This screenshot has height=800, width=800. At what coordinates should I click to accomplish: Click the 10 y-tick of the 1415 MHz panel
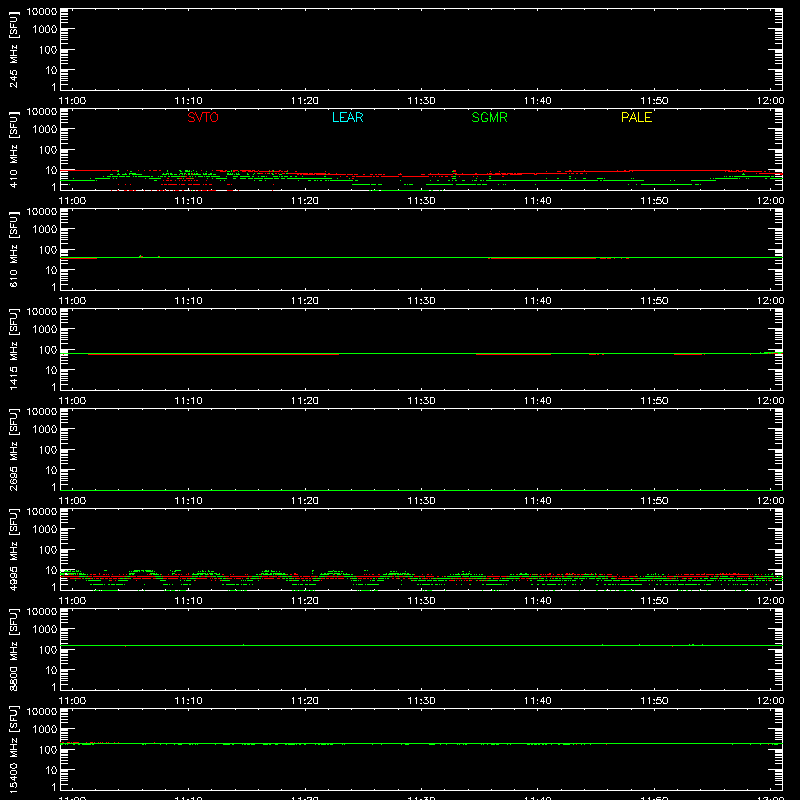pos(51,370)
